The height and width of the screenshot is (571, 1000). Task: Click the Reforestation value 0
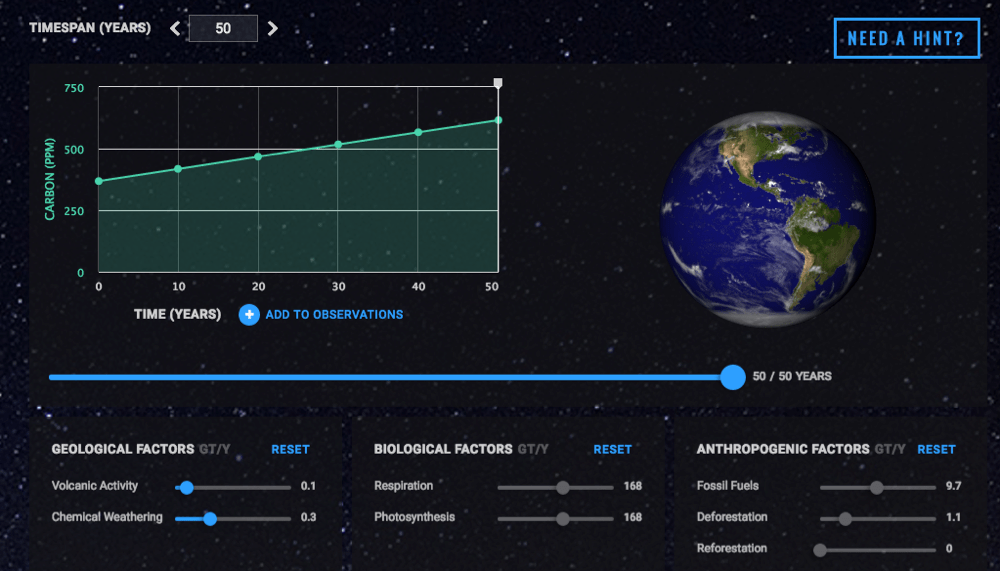tap(949, 549)
